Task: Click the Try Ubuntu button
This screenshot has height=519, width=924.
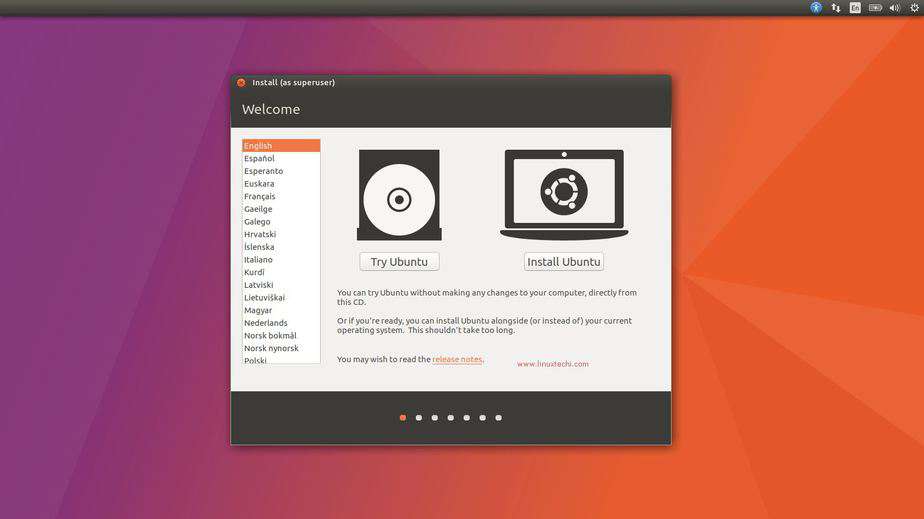Action: (399, 262)
